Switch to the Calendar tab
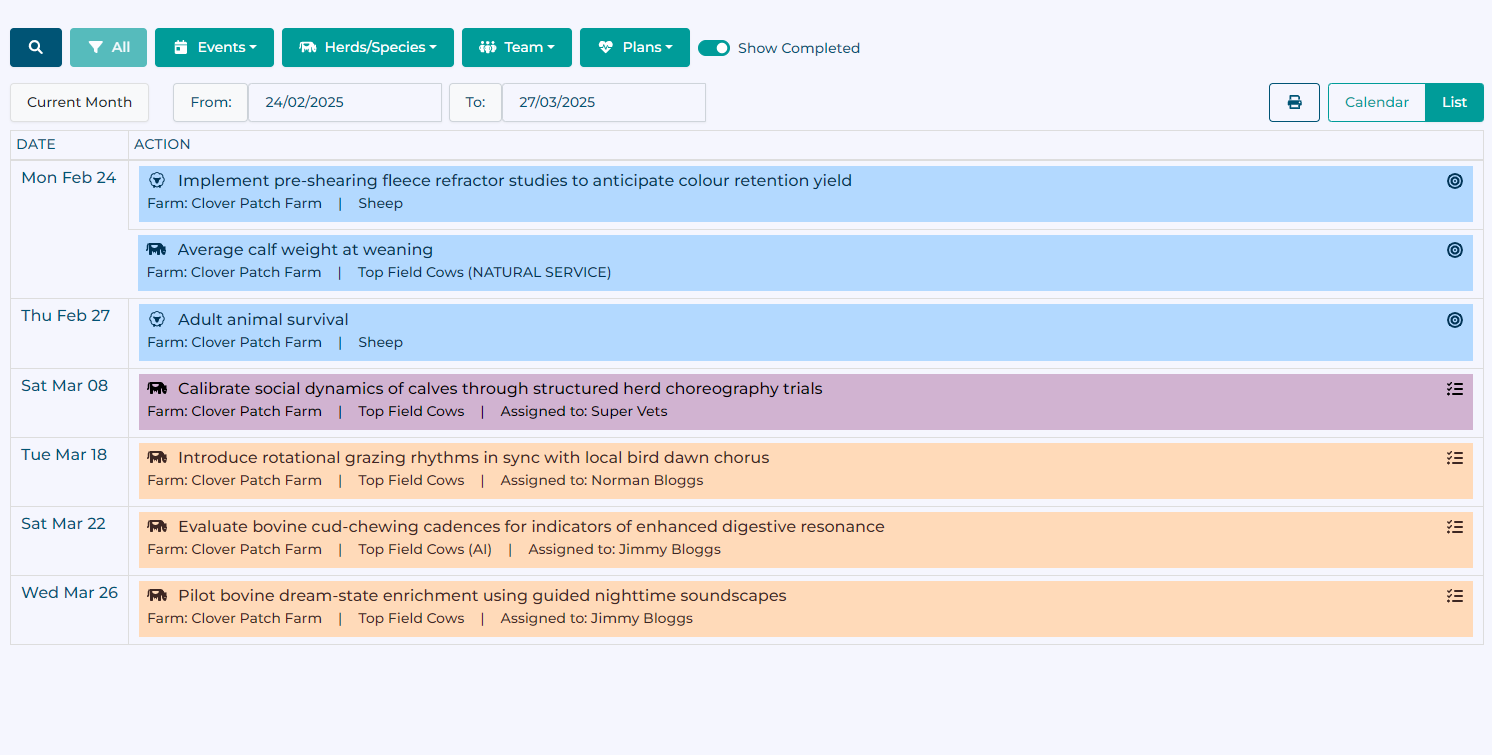Image resolution: width=1492 pixels, height=755 pixels. 1377,102
